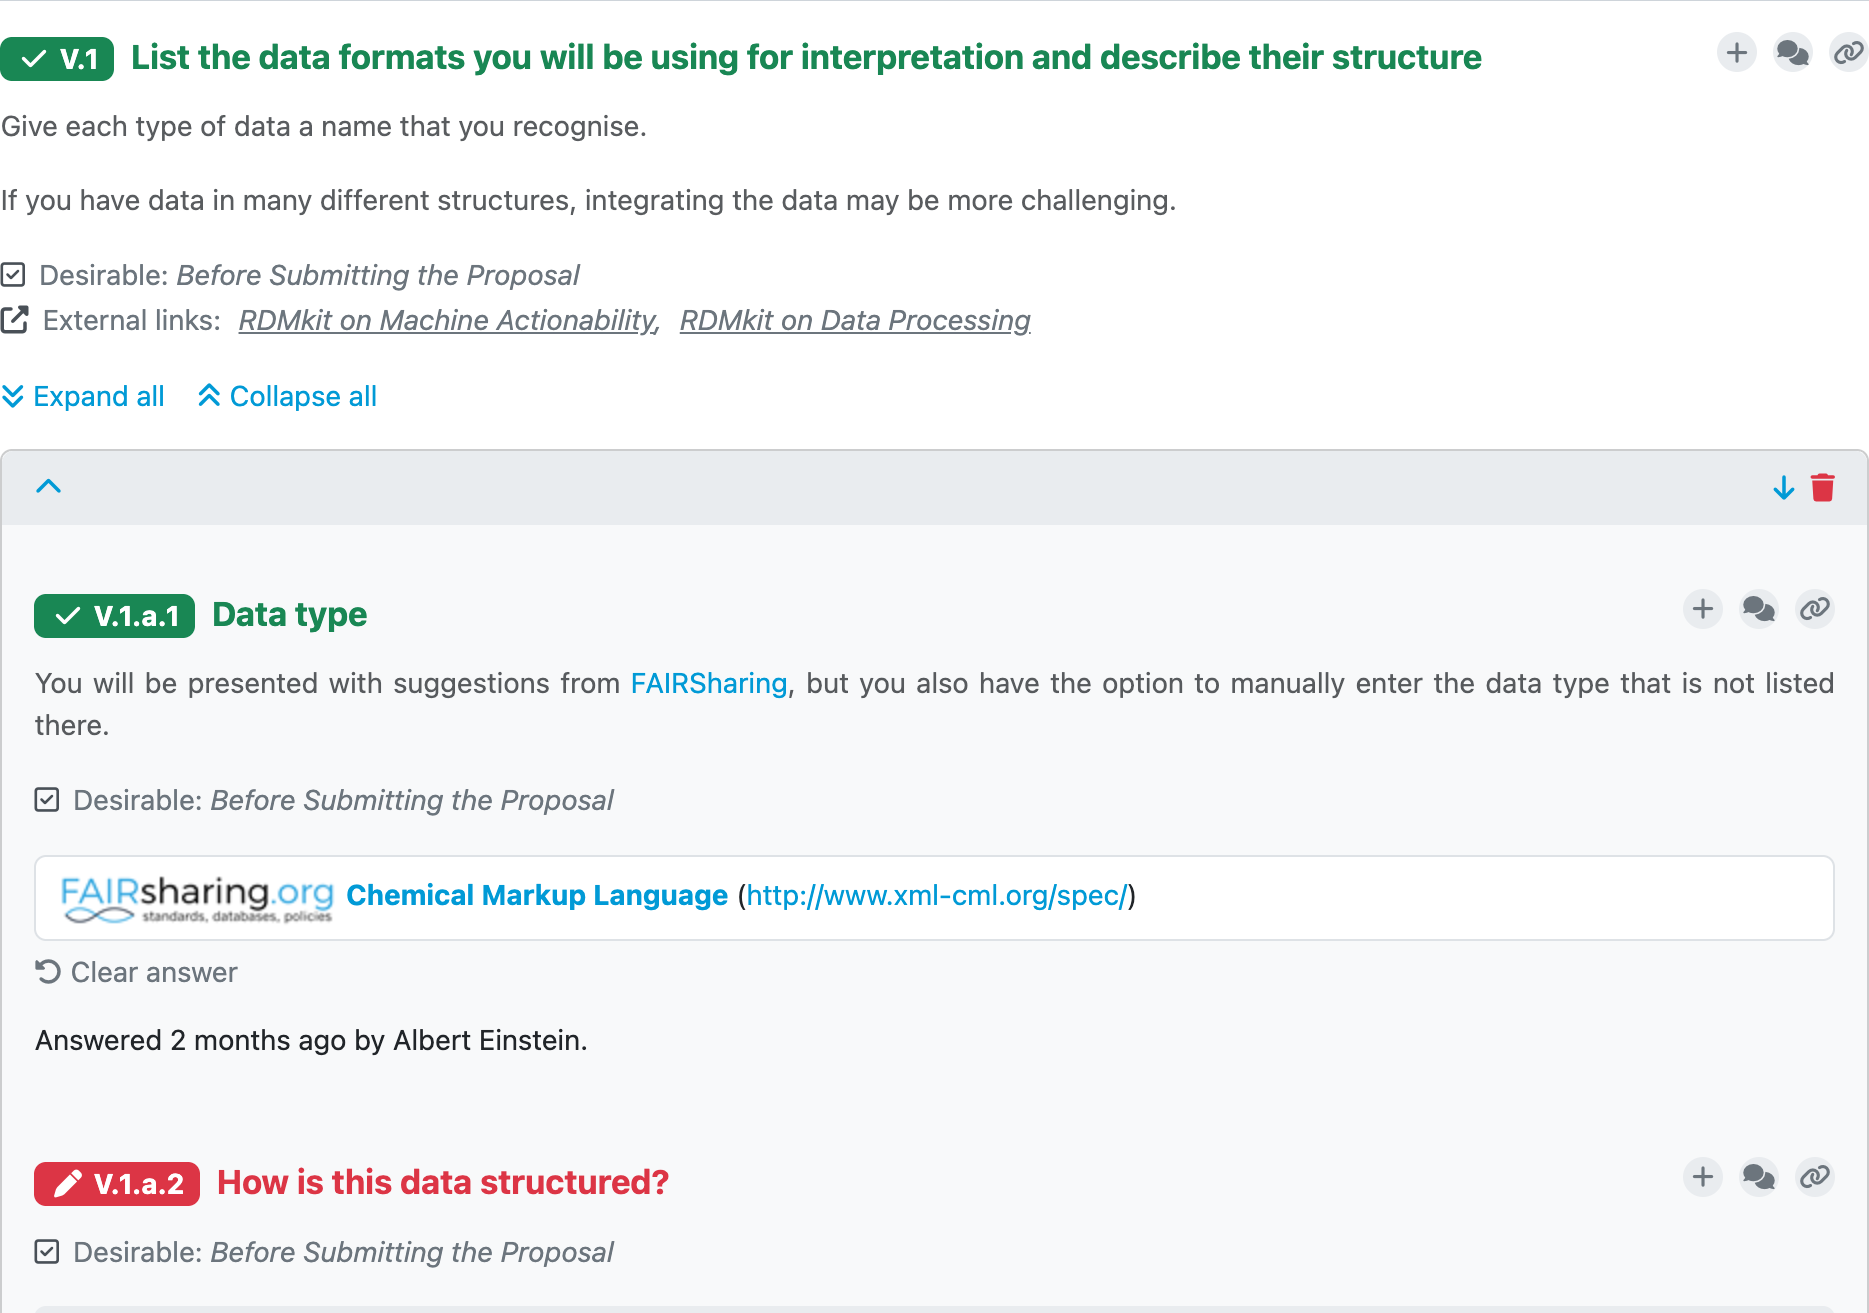This screenshot has width=1869, height=1313.
Task: Click the green V.1 badge
Action: [57, 59]
